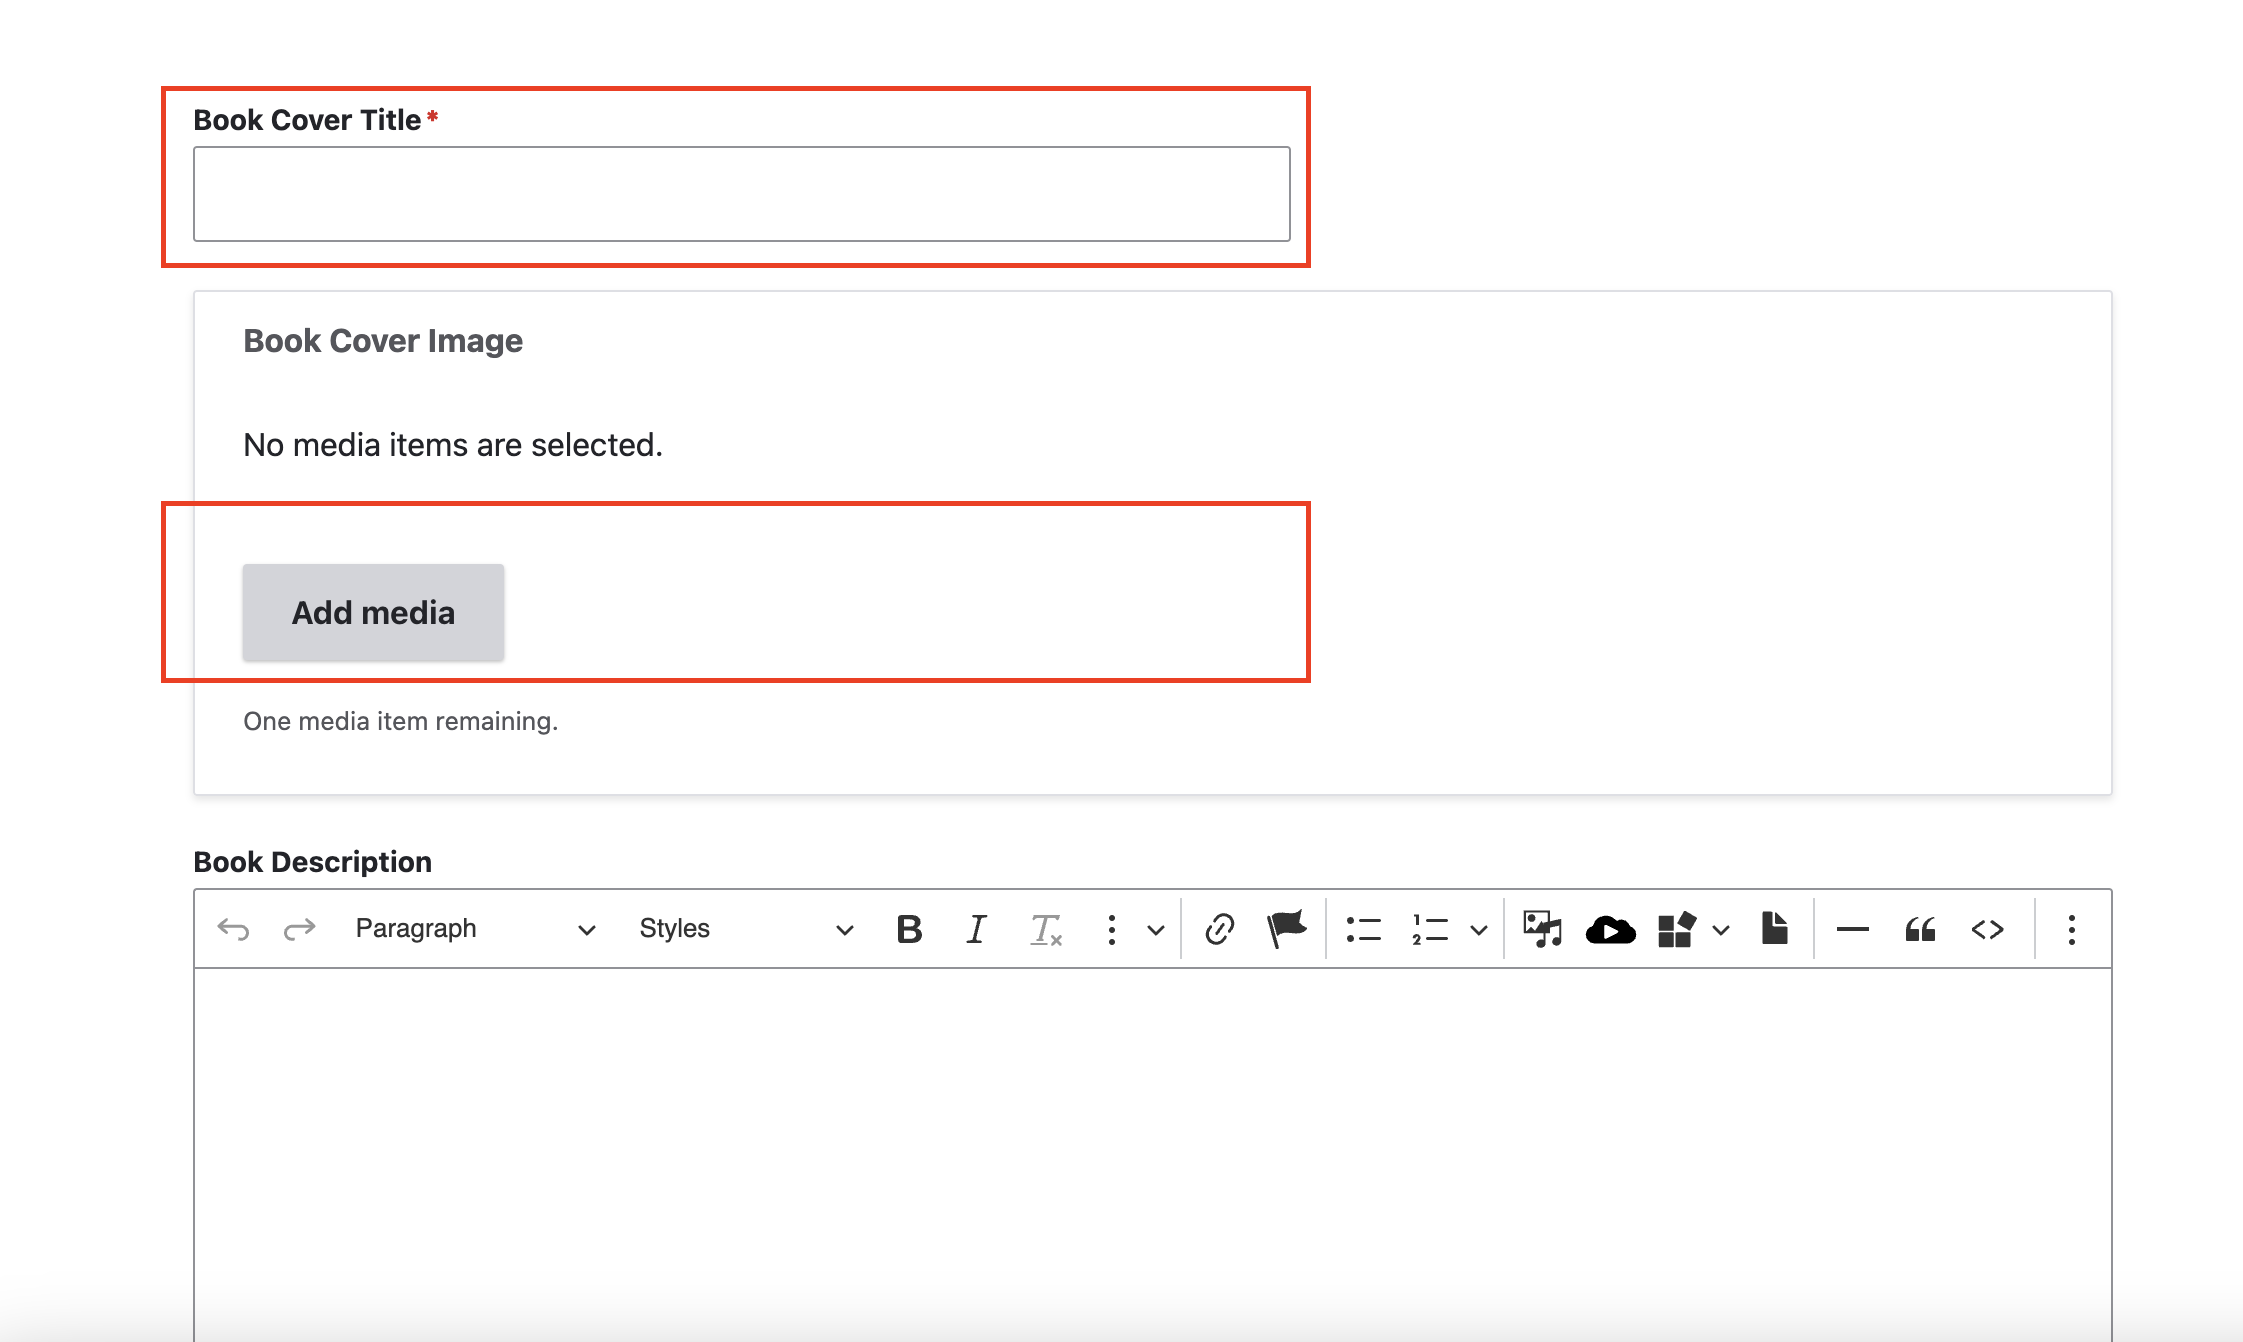
Task: Expand the extra formatting dropdown arrow
Action: pos(1155,929)
